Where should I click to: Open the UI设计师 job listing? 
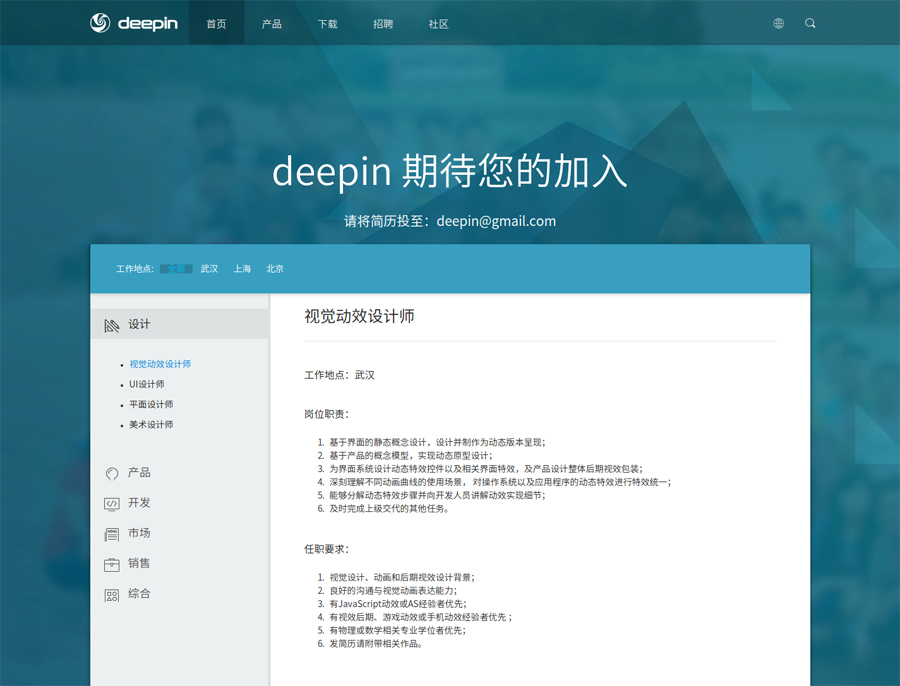click(x=146, y=384)
